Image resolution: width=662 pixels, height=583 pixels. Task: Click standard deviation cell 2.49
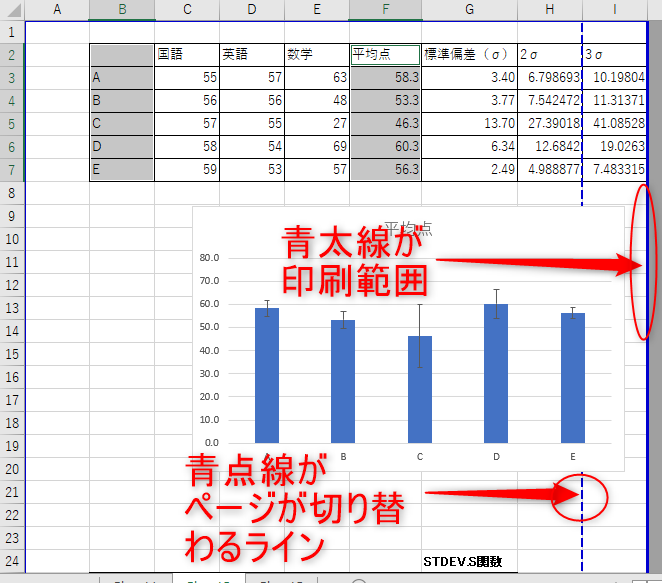469,170
